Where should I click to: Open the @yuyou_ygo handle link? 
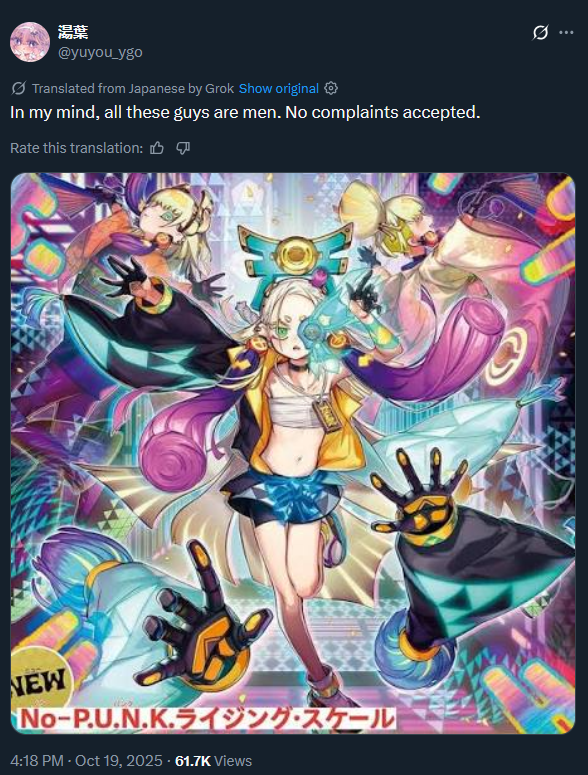pyautogui.click(x=100, y=52)
